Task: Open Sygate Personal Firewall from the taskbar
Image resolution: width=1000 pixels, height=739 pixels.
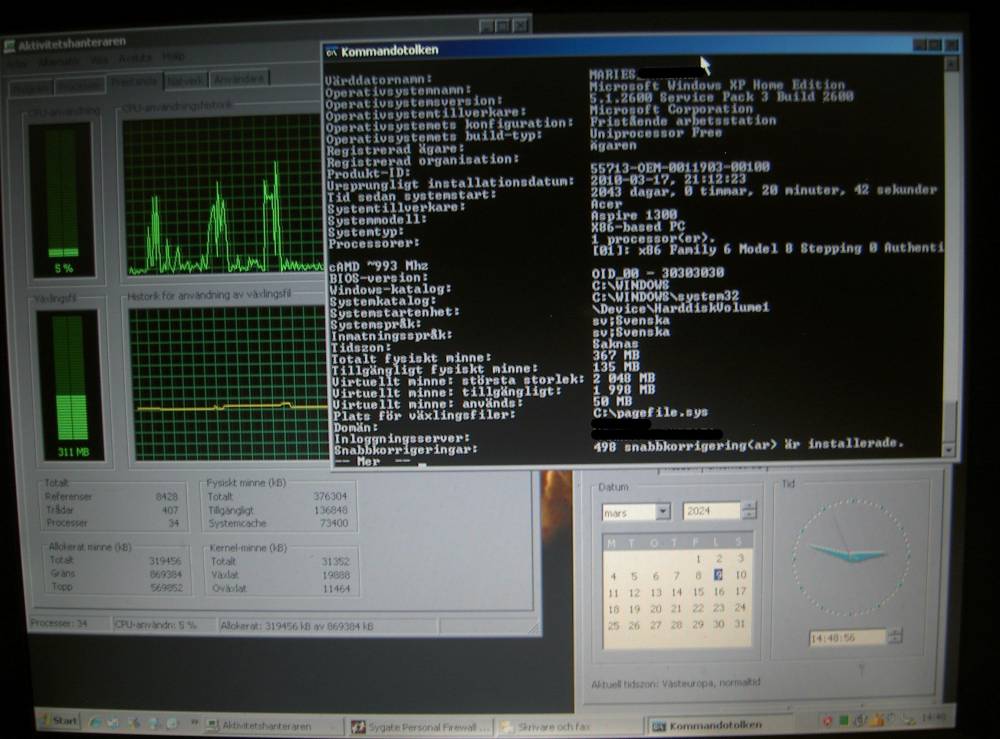Action: [x=421, y=727]
